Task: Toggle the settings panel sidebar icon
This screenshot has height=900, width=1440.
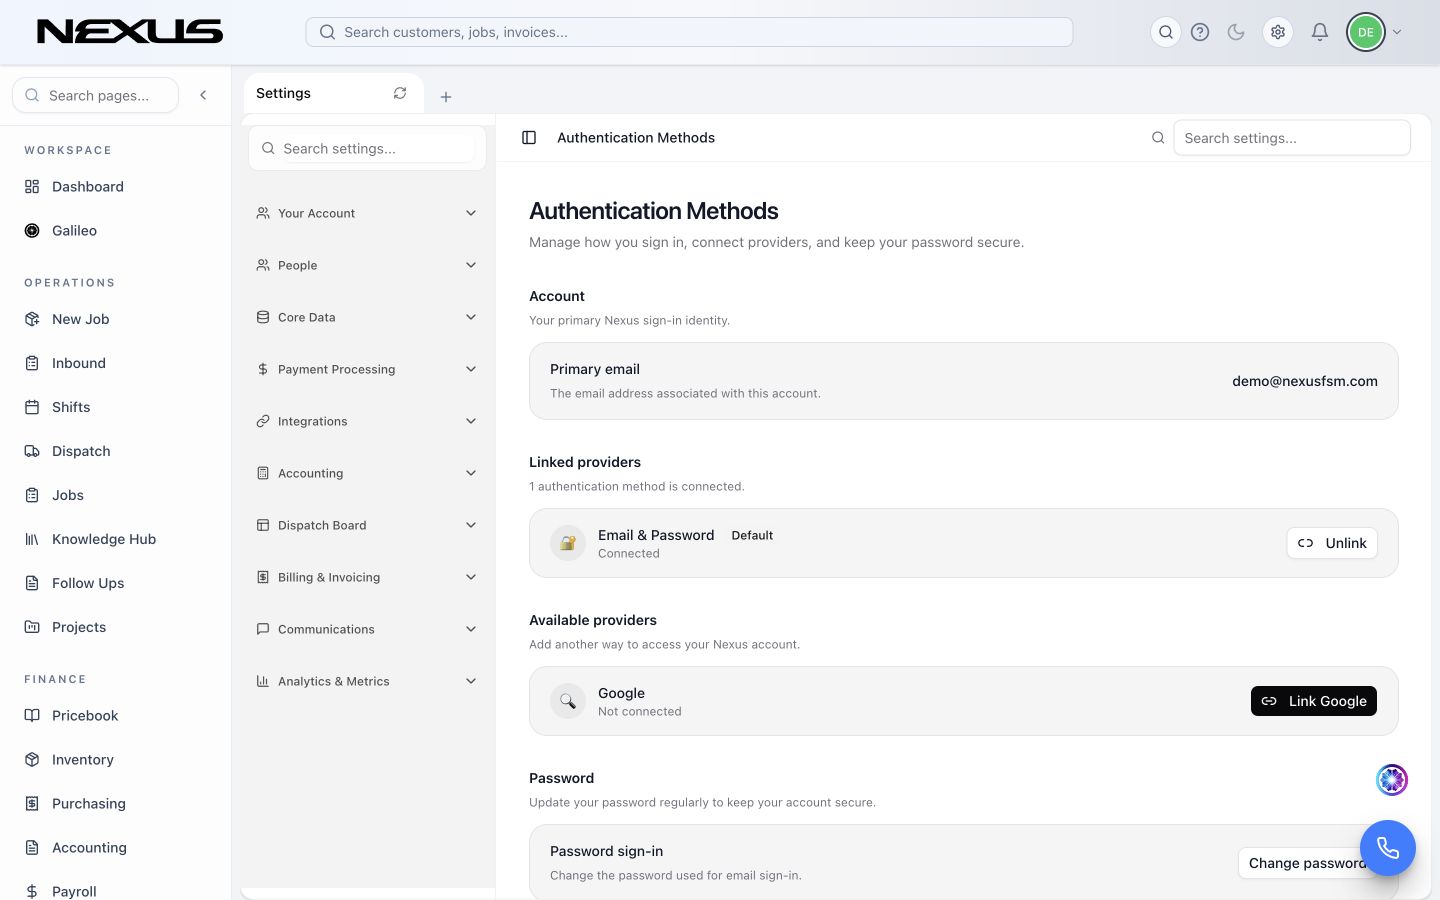Action: tap(529, 138)
